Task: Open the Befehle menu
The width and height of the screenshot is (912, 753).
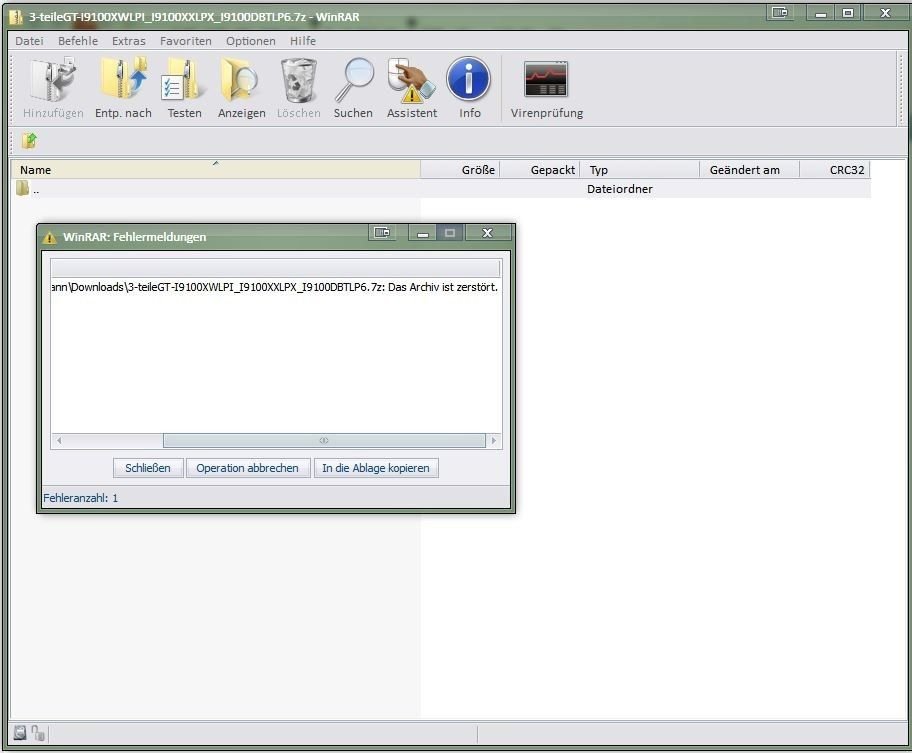Action: tap(78, 41)
